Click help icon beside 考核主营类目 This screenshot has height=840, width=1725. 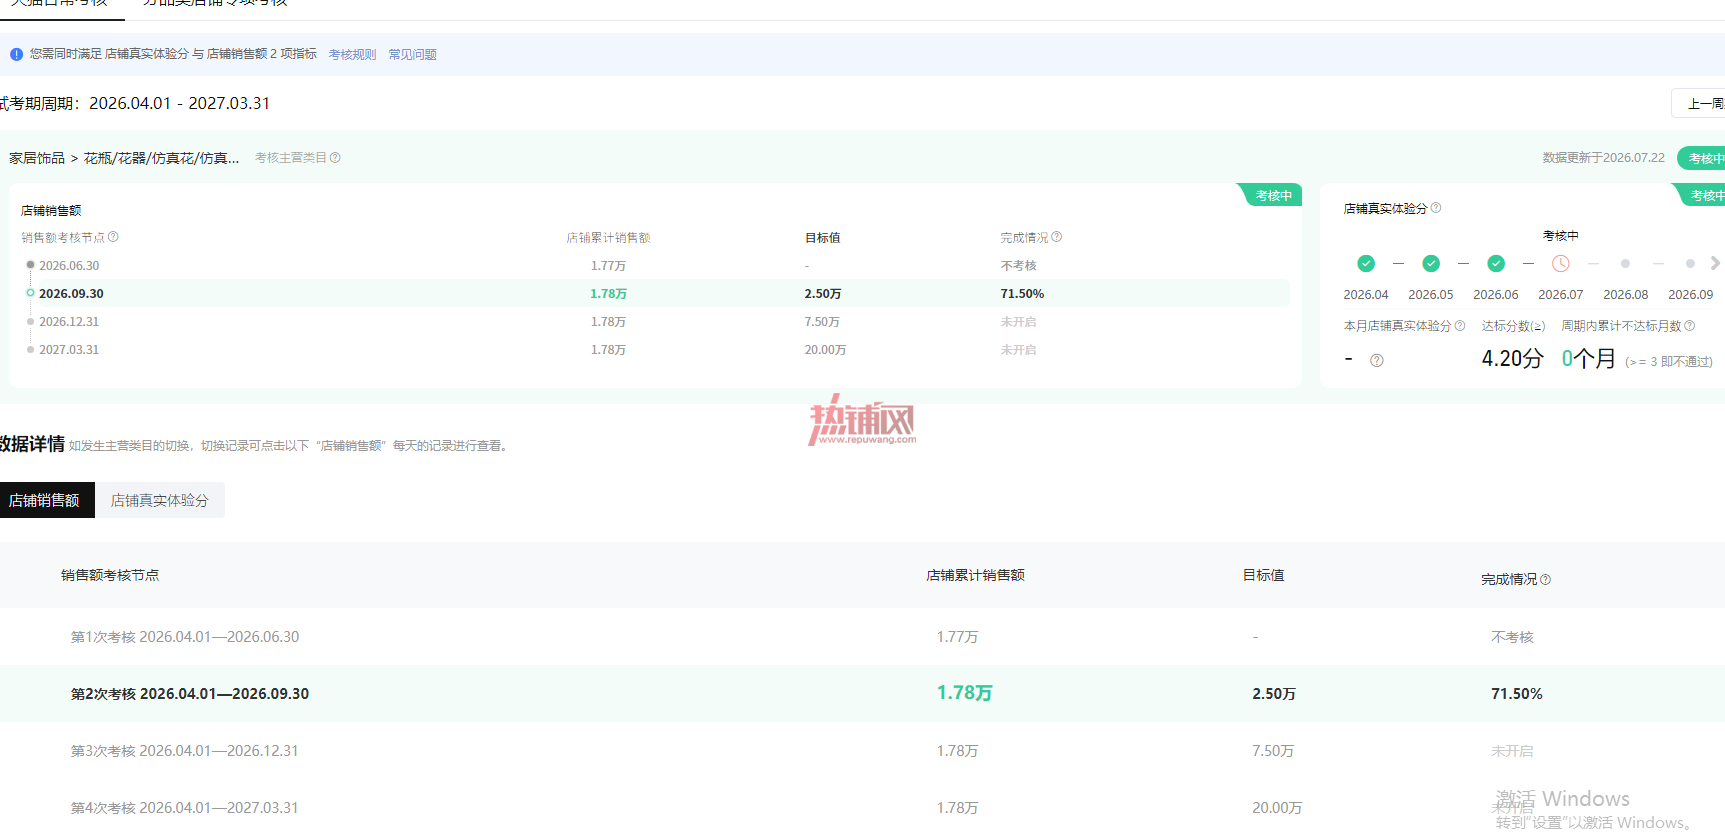click(x=335, y=158)
